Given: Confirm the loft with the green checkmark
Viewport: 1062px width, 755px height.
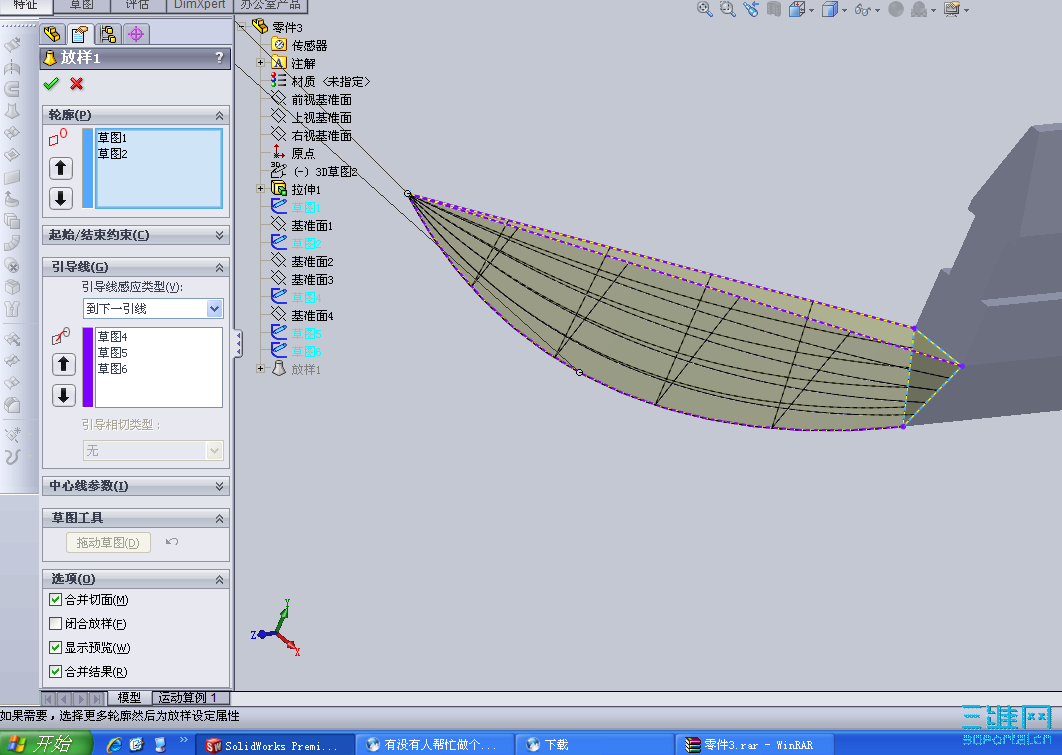Looking at the screenshot, I should (x=51, y=84).
